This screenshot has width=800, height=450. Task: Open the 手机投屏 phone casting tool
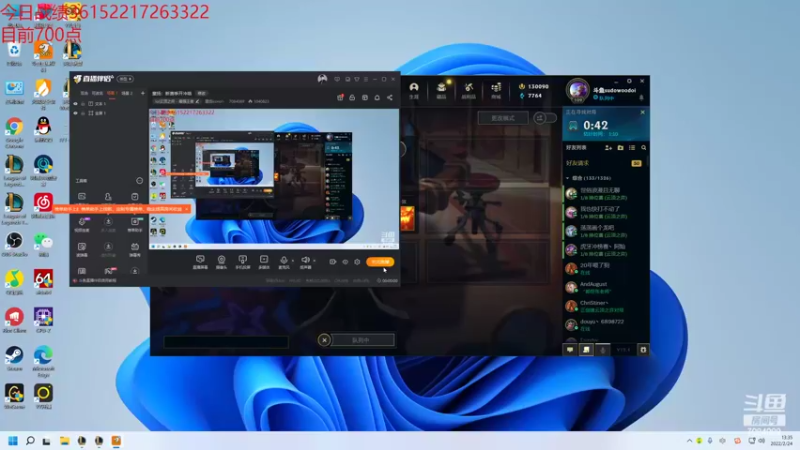click(243, 262)
